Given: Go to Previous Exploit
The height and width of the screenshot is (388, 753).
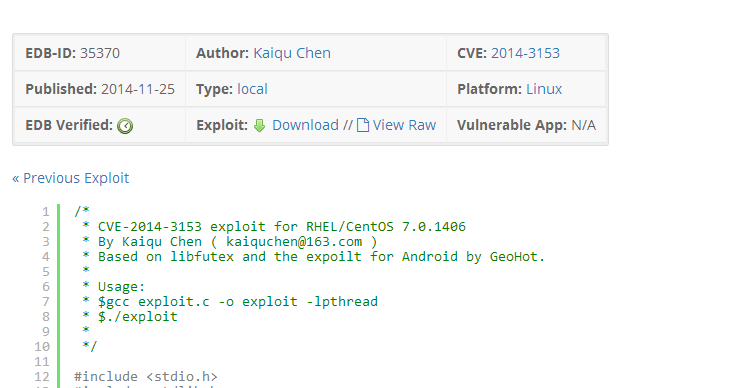Looking at the screenshot, I should pyautogui.click(x=71, y=178).
